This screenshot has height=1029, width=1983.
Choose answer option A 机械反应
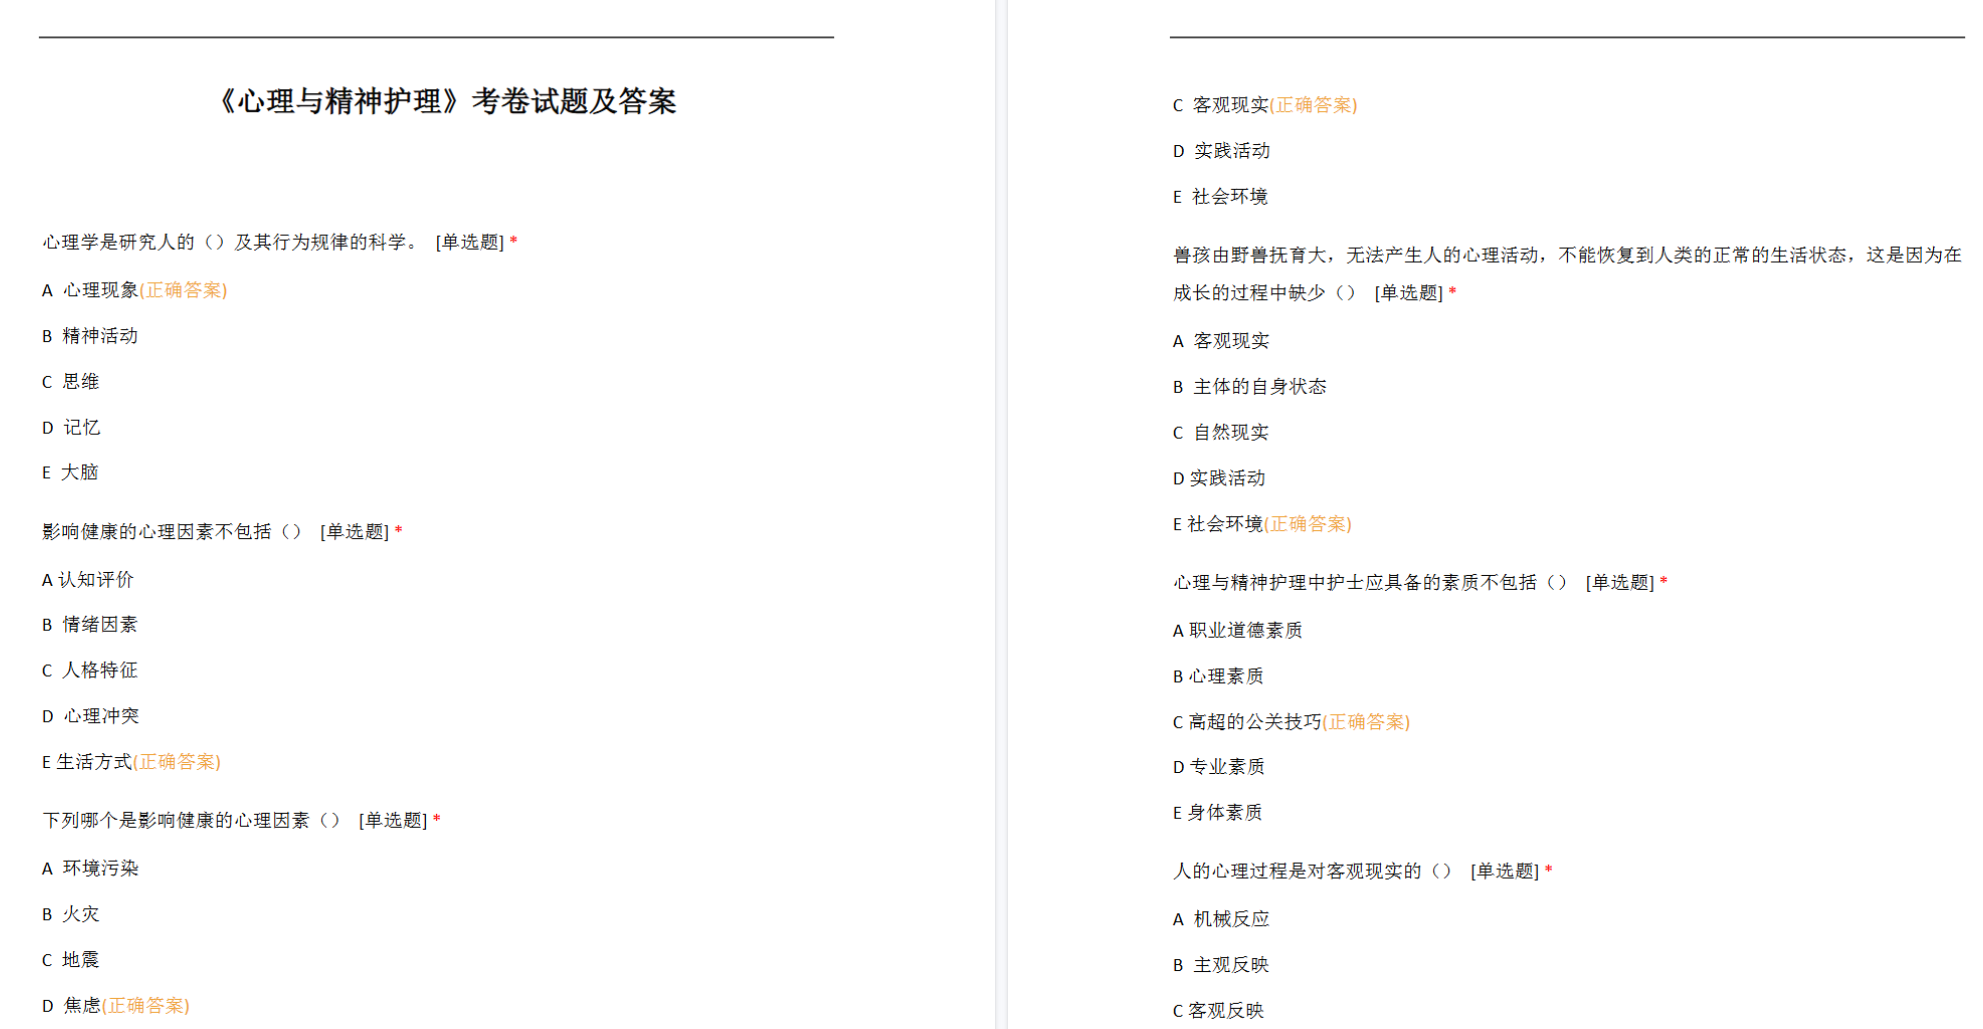click(x=1231, y=919)
